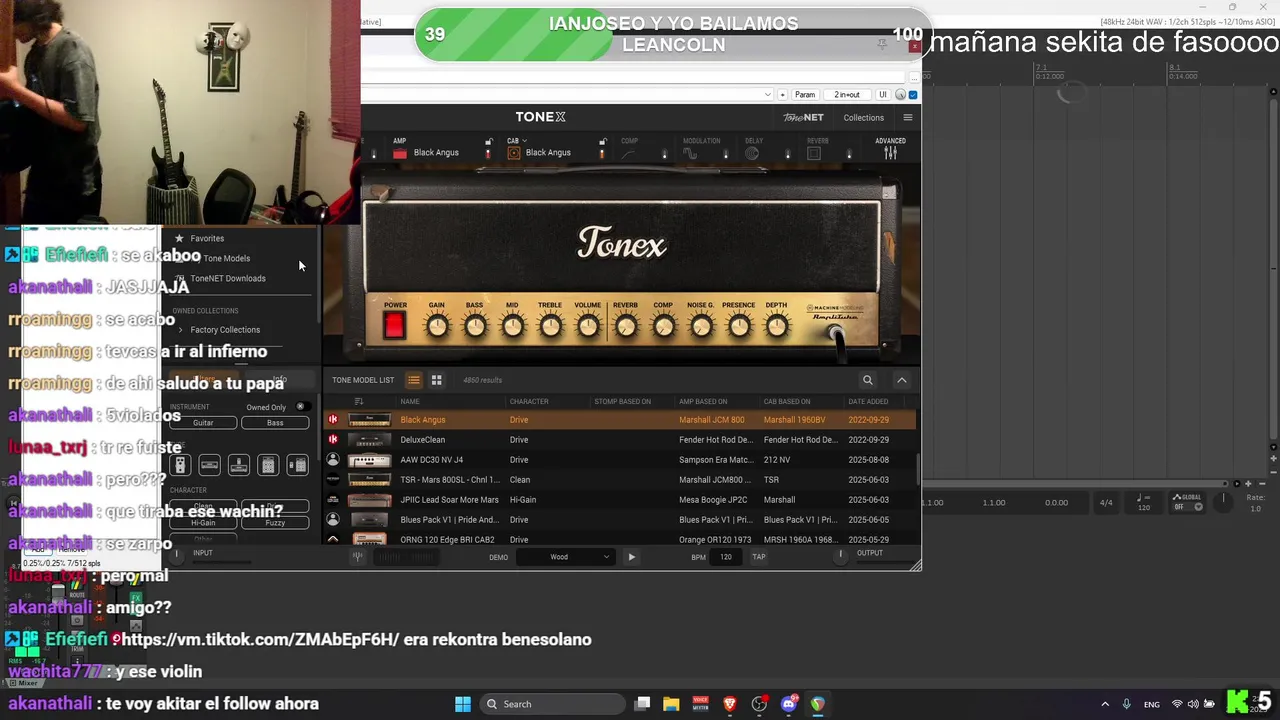This screenshot has width=1280, height=720.
Task: Toggle the red Power switch on amp
Action: point(395,325)
